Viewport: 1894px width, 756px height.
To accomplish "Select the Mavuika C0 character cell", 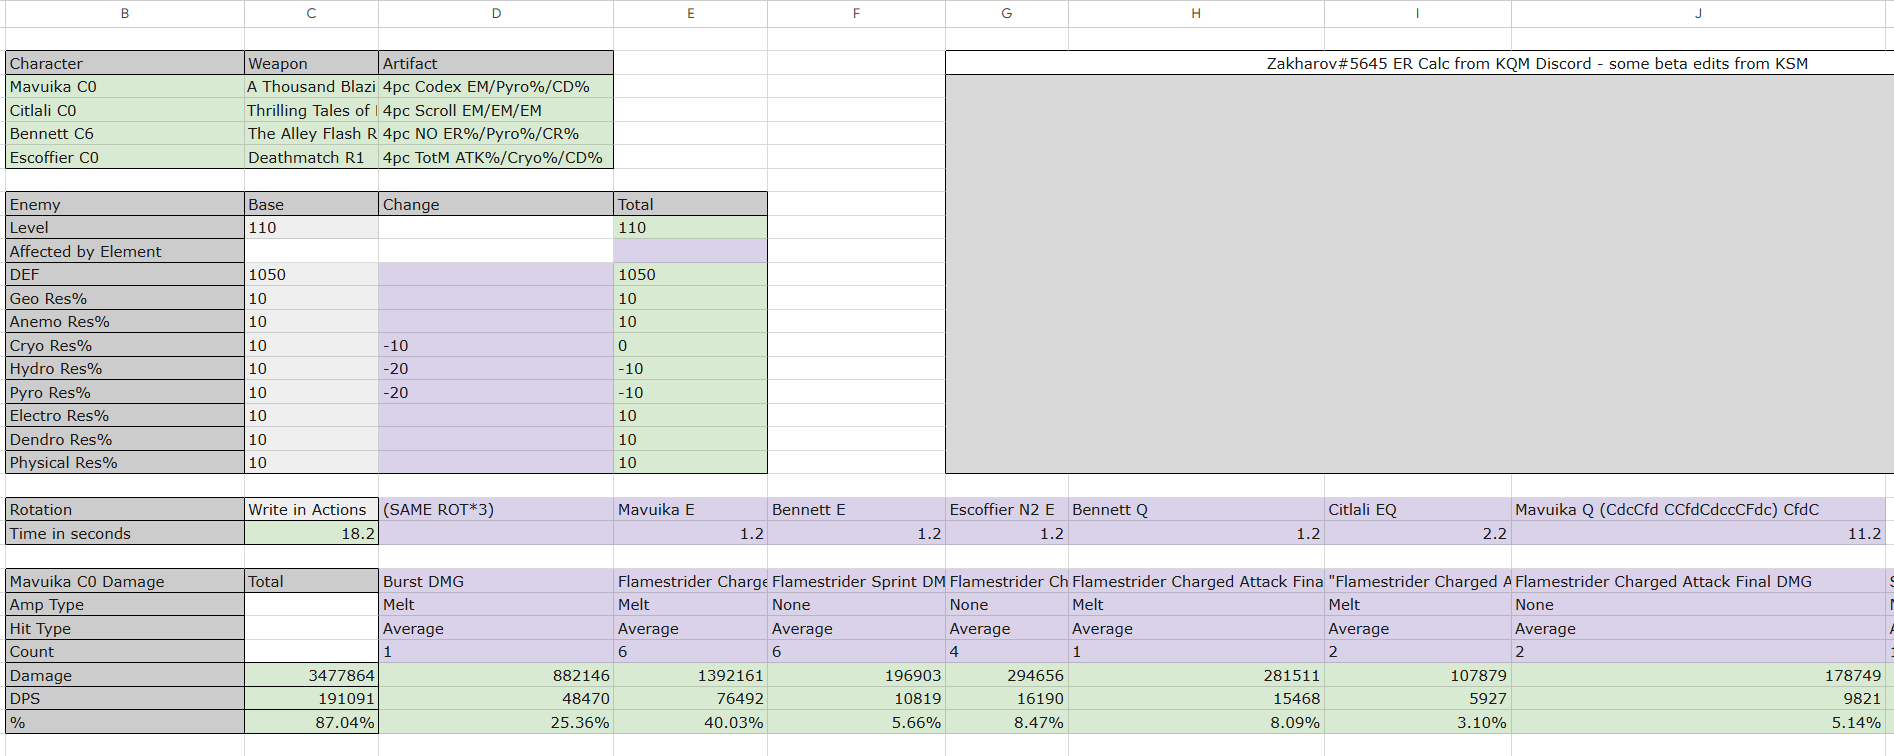I will 125,87.
